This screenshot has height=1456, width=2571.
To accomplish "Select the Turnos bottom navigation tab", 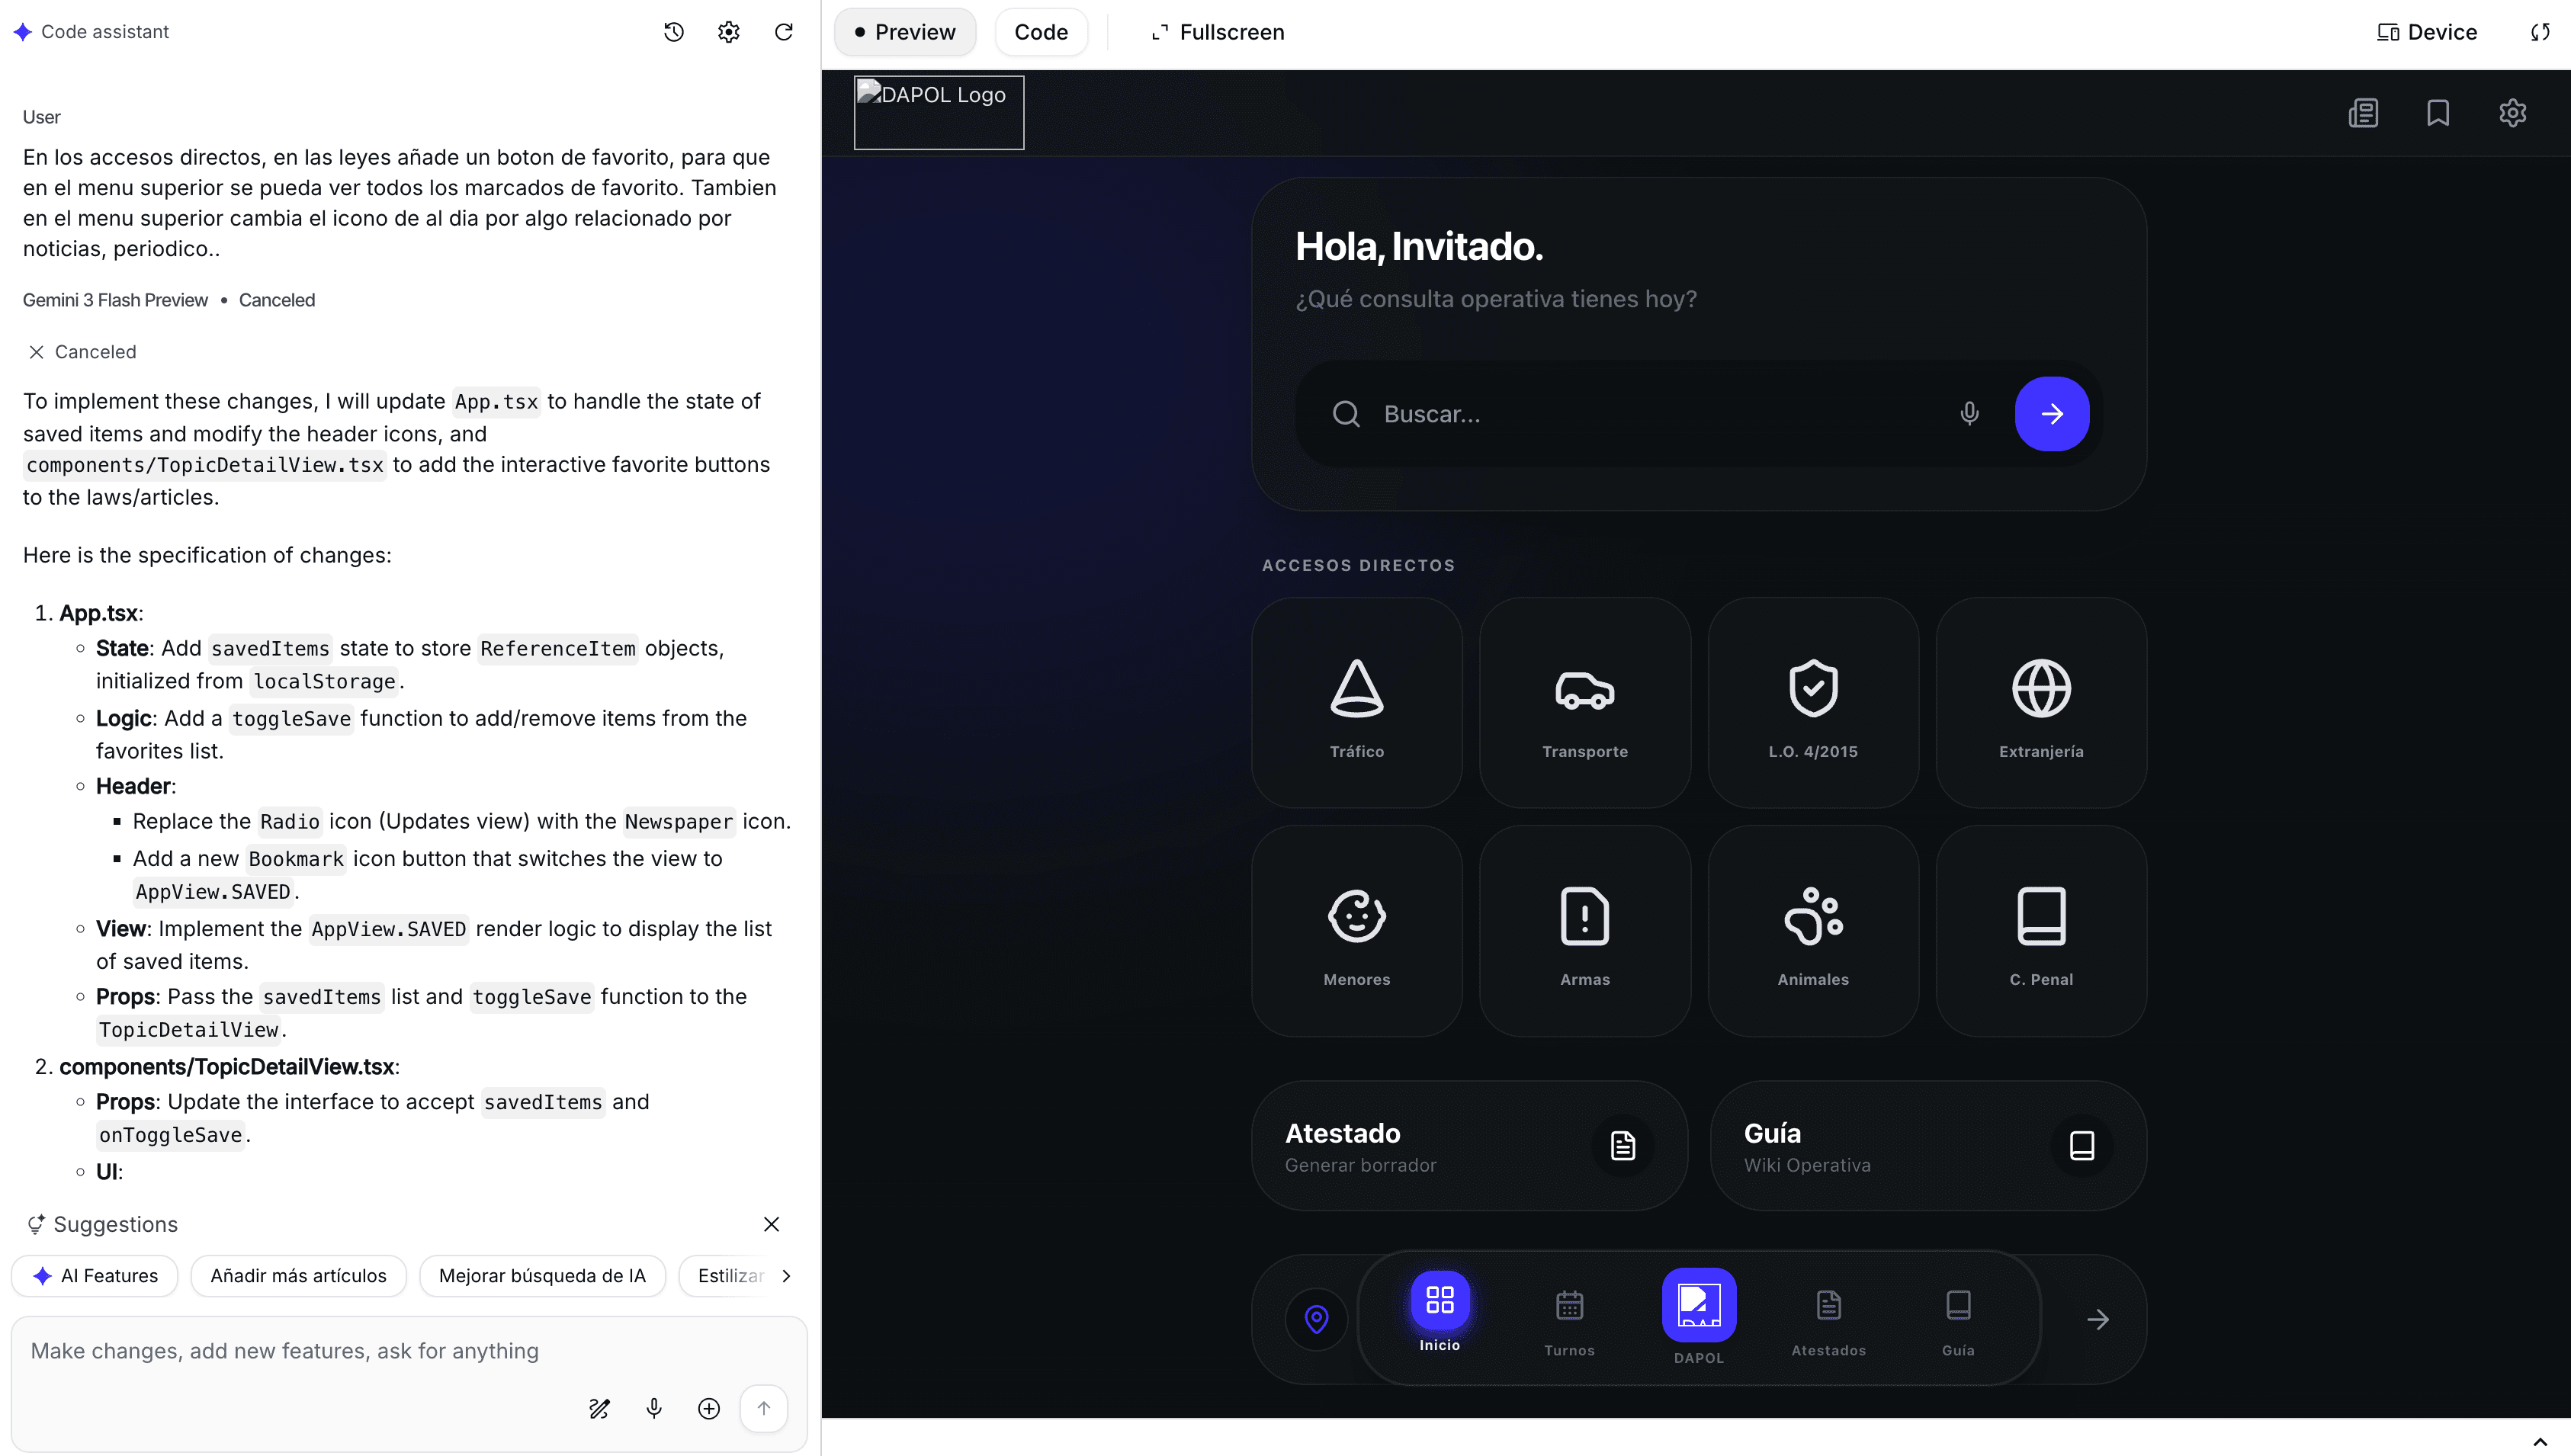I will [x=1568, y=1319].
